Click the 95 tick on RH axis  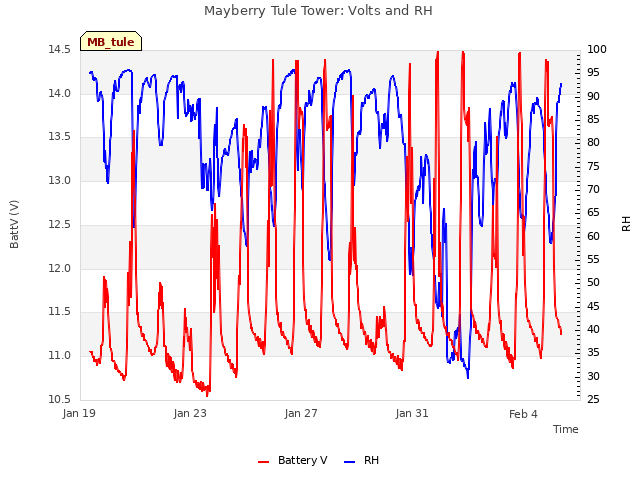pyautogui.click(x=593, y=73)
